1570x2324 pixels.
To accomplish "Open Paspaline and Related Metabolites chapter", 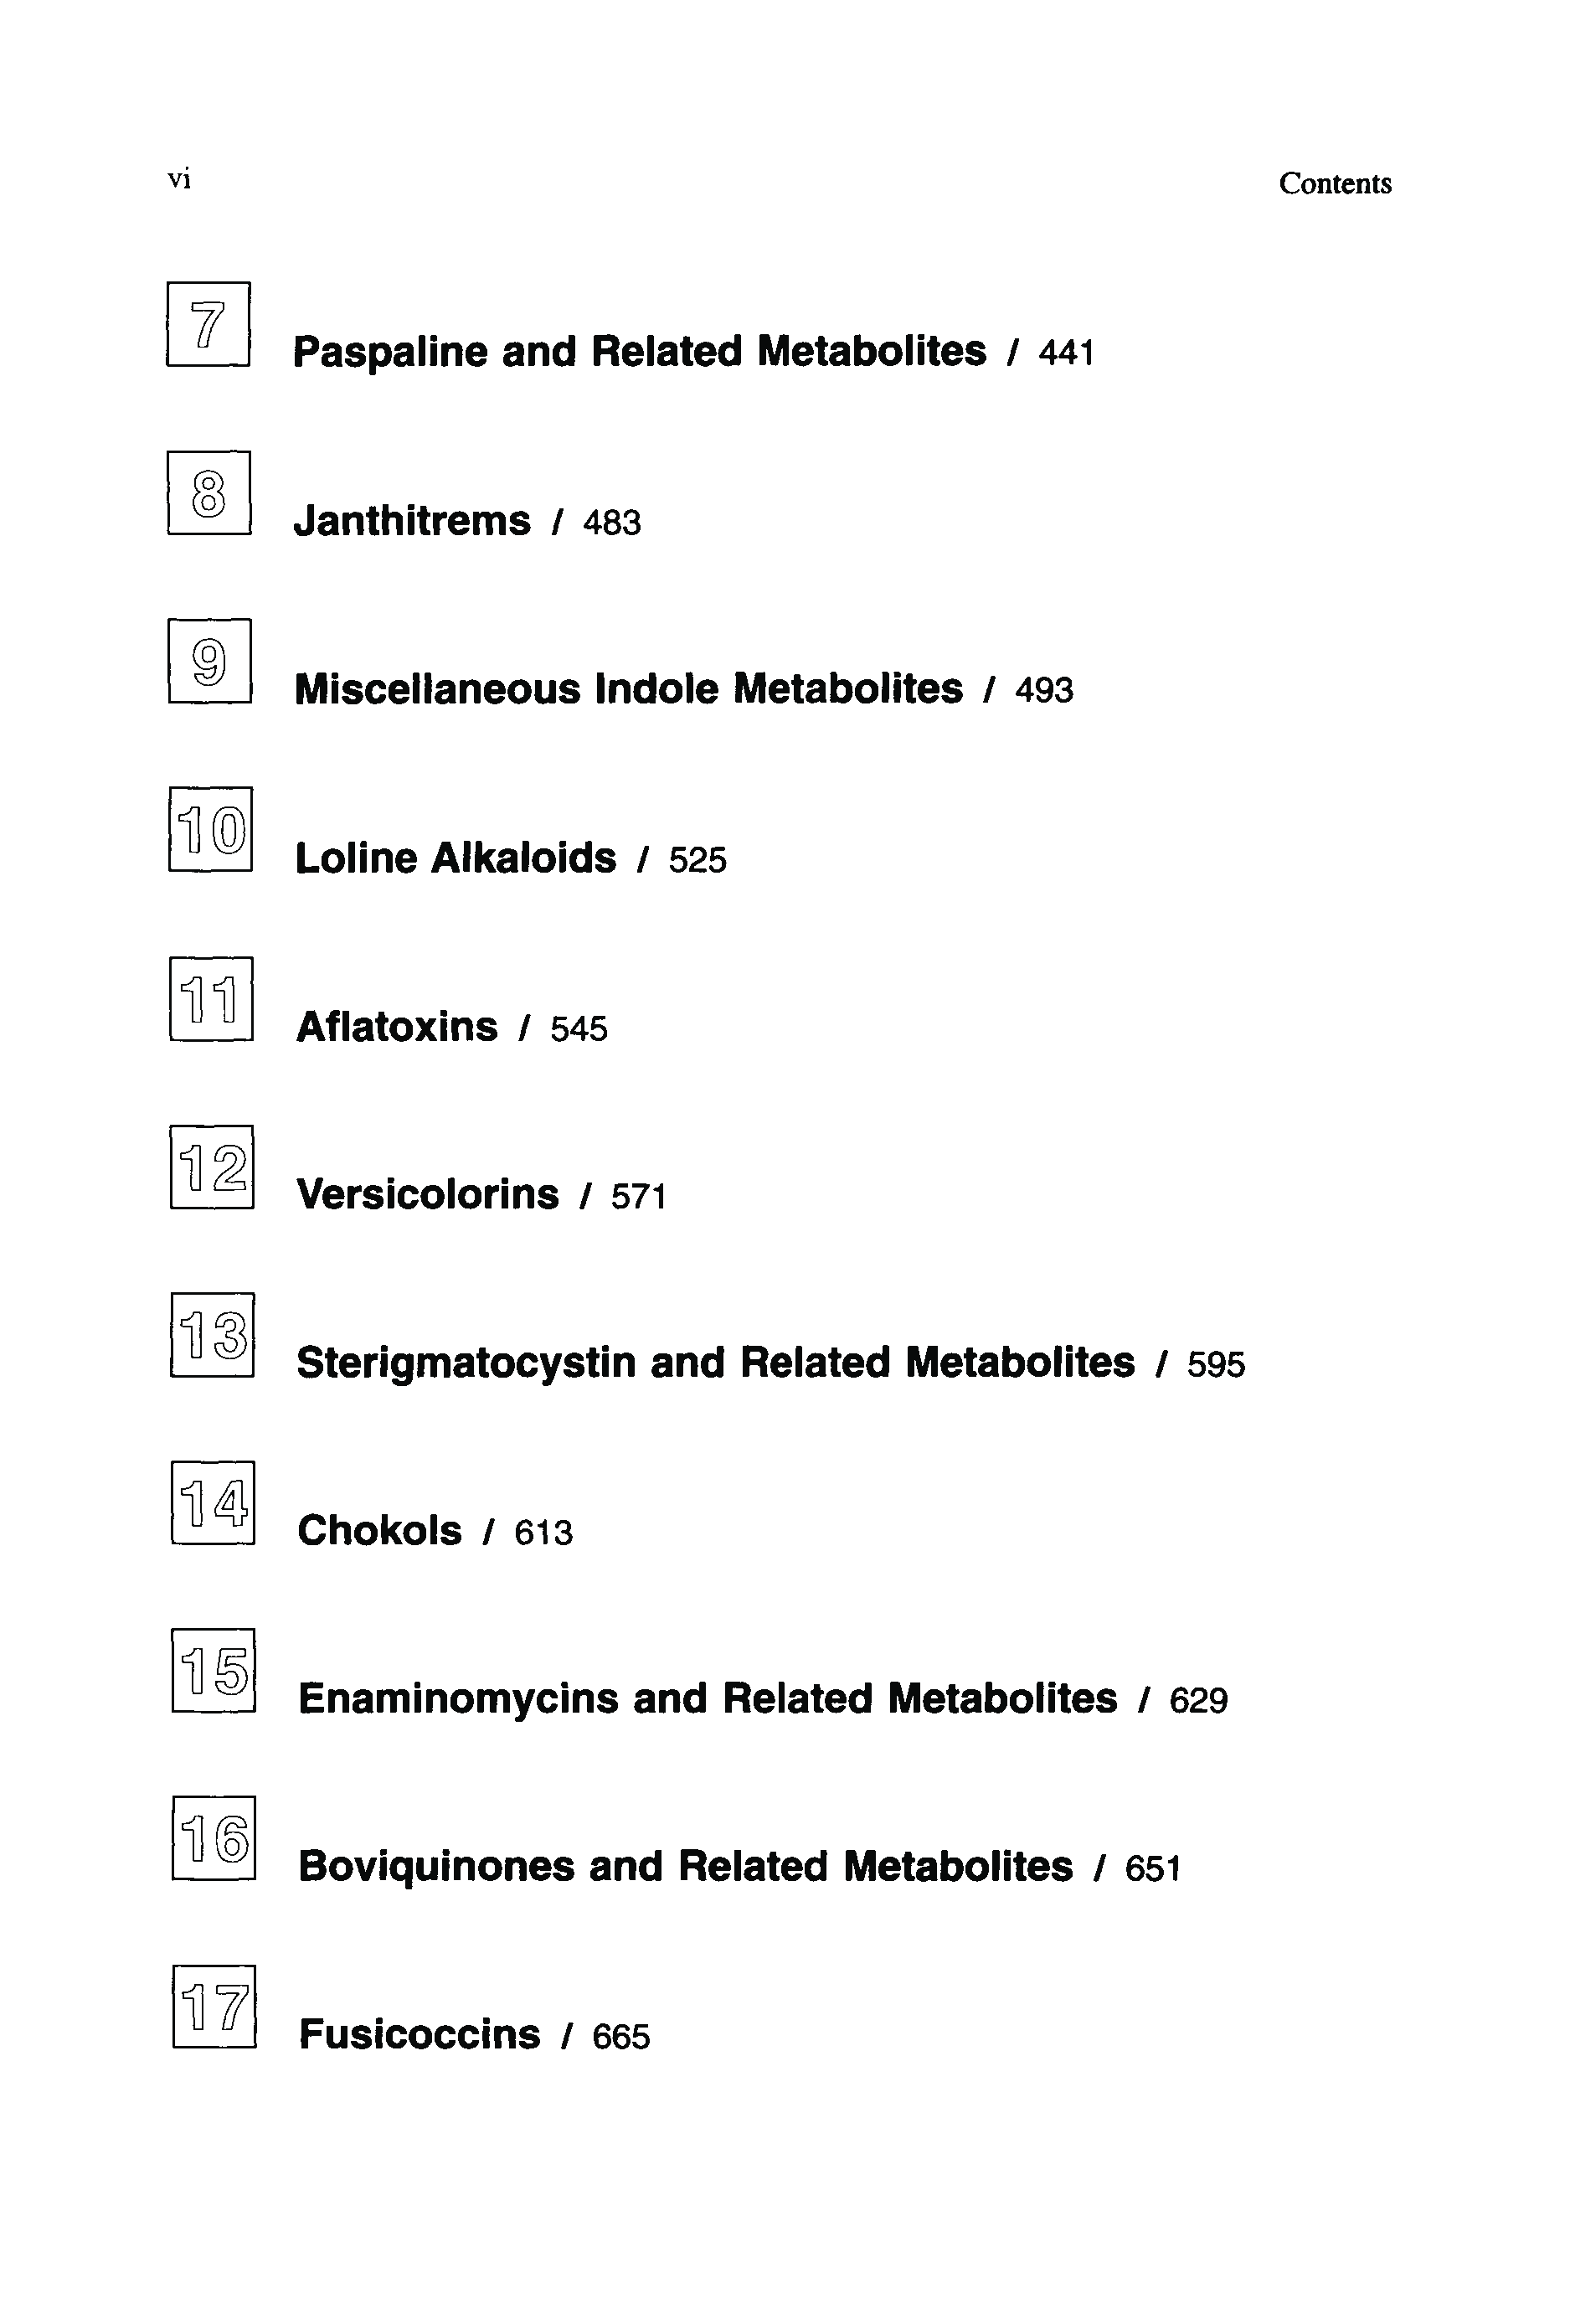I will click(x=639, y=352).
